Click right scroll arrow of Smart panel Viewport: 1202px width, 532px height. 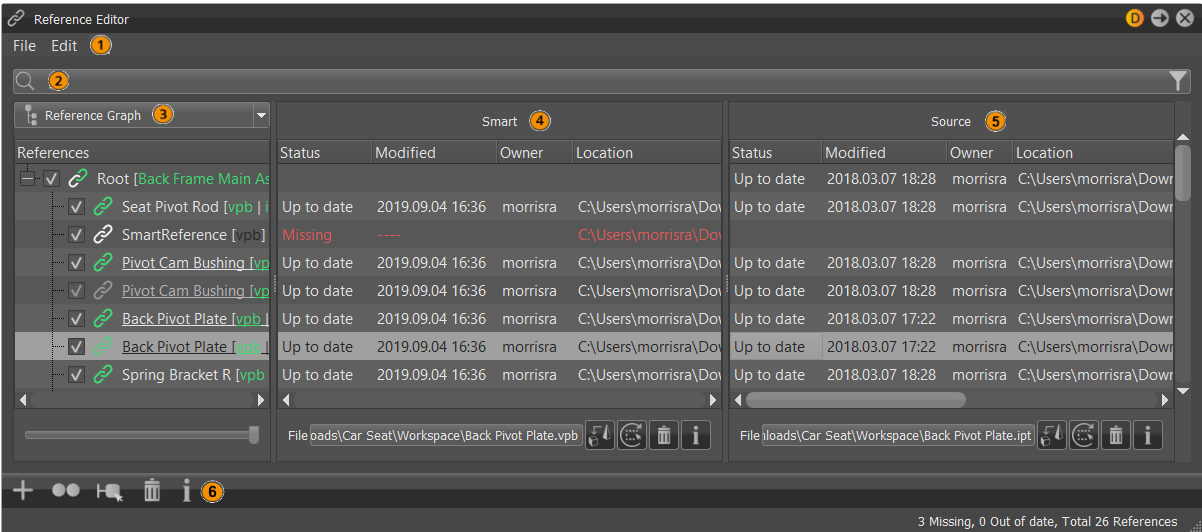[713, 399]
